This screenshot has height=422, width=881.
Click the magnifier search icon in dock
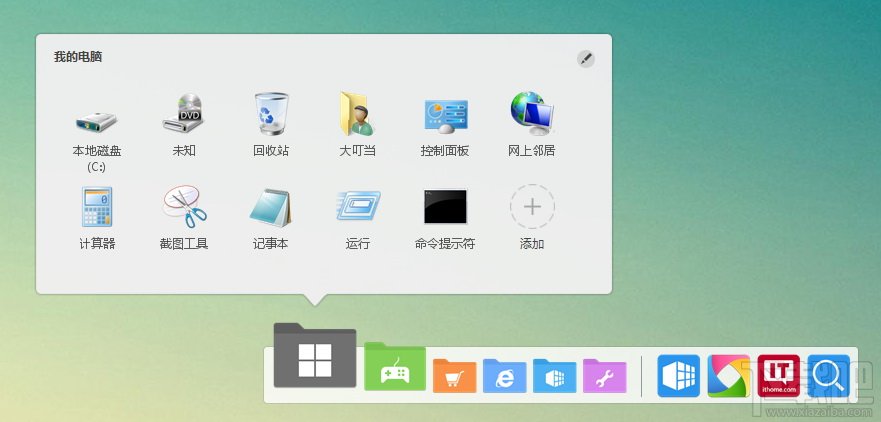pos(829,376)
